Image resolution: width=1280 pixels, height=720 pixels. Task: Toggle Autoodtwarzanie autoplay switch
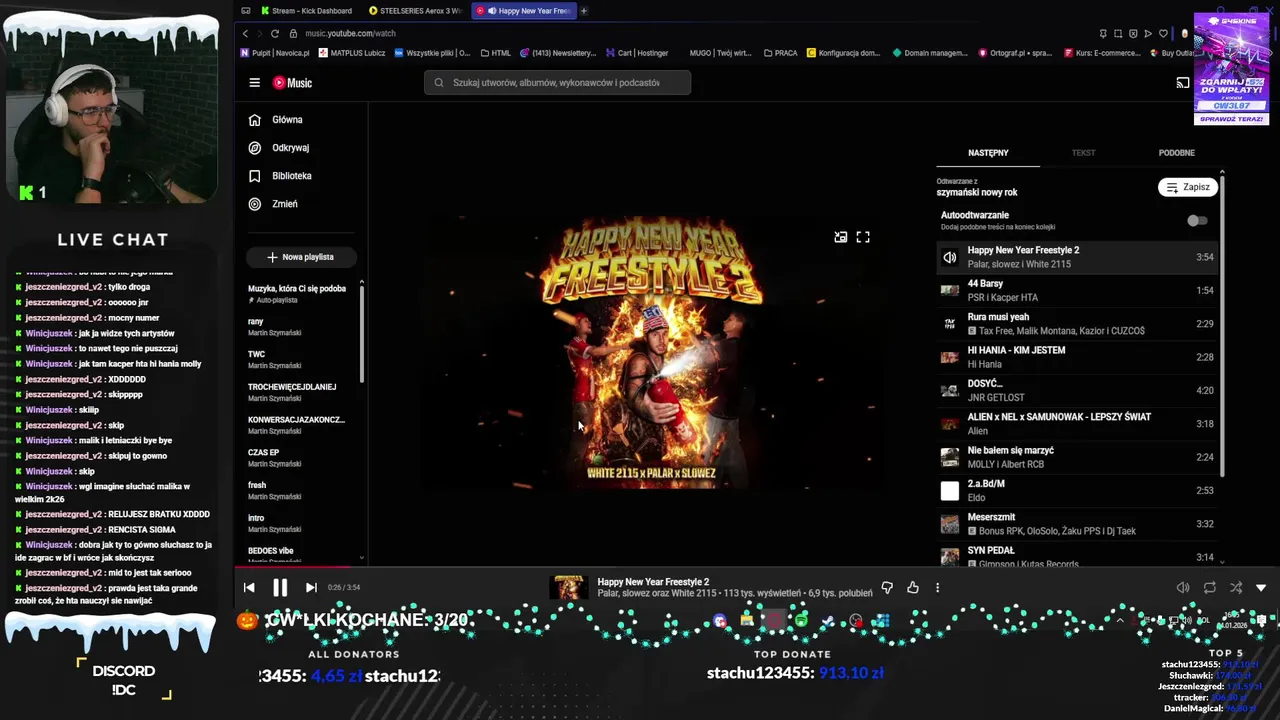pyautogui.click(x=1197, y=221)
